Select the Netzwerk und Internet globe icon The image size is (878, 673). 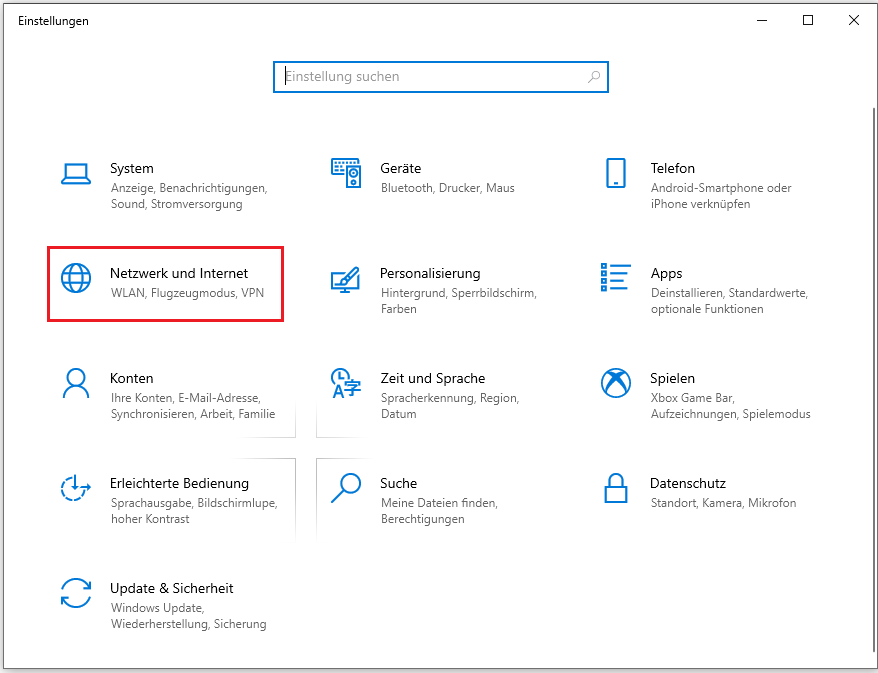pyautogui.click(x=76, y=278)
